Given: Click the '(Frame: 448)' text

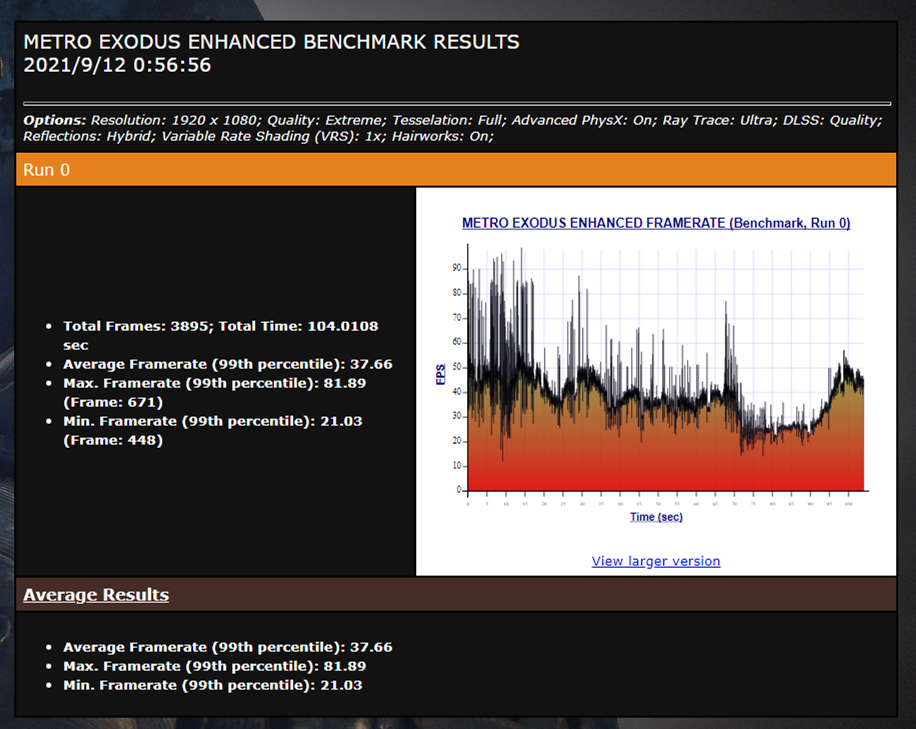Looking at the screenshot, I should 113,440.
